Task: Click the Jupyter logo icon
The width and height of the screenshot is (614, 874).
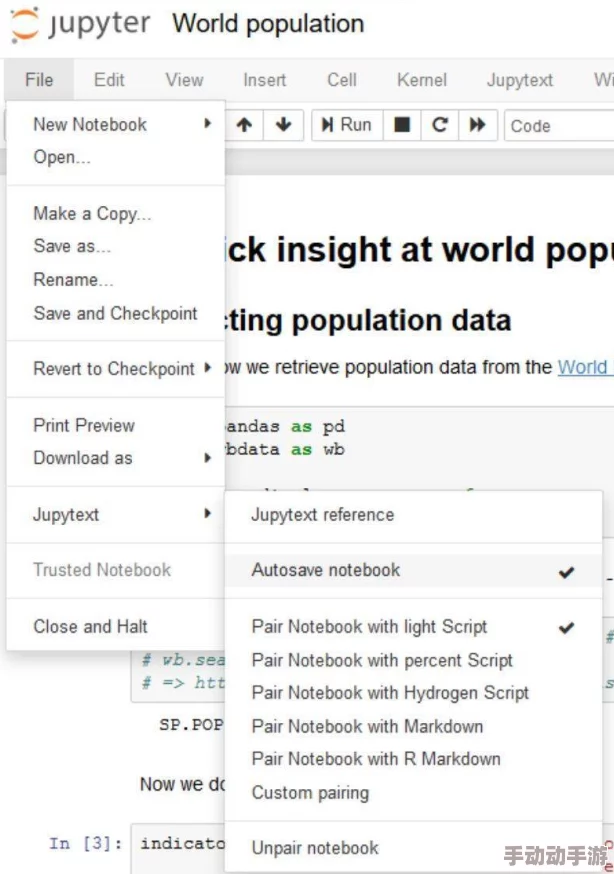Action: click(x=25, y=25)
